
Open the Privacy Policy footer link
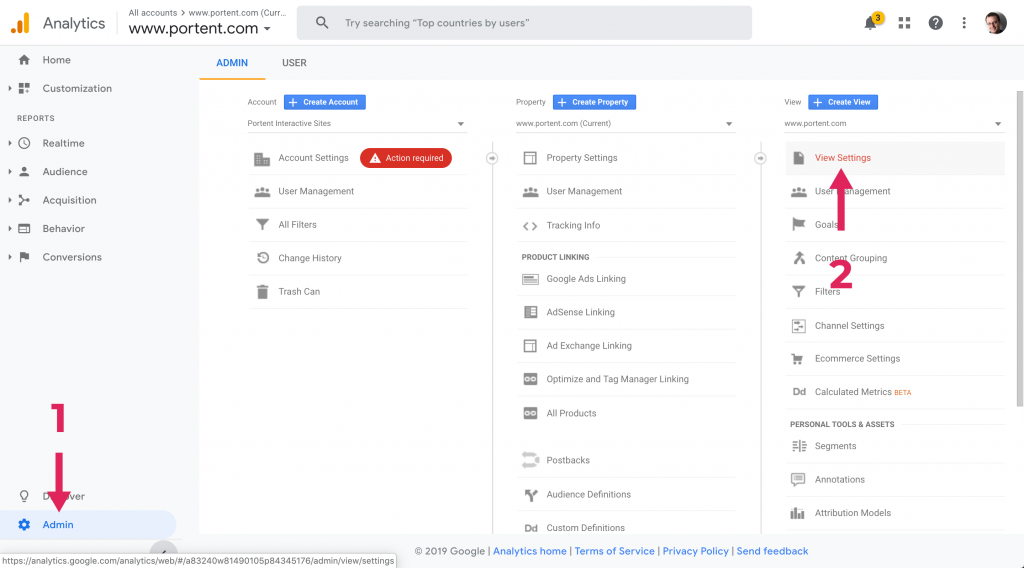coord(695,551)
